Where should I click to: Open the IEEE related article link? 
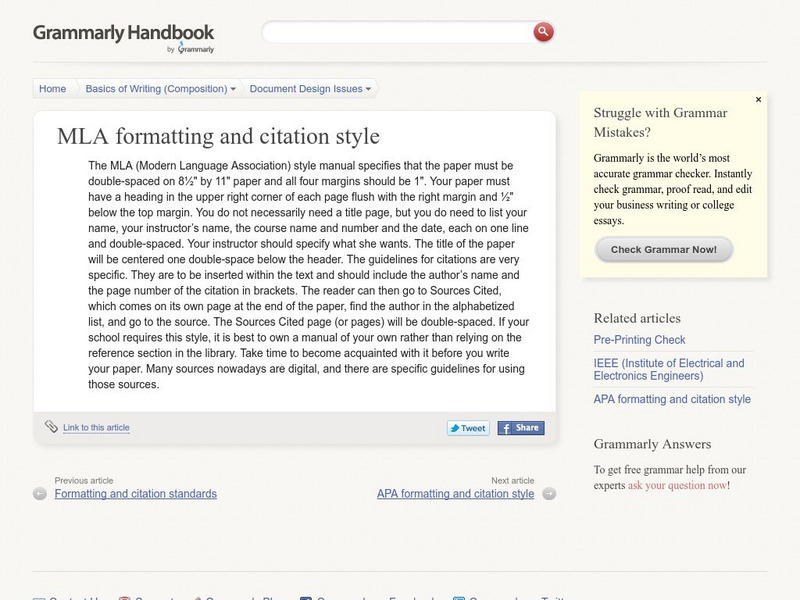pyautogui.click(x=668, y=370)
